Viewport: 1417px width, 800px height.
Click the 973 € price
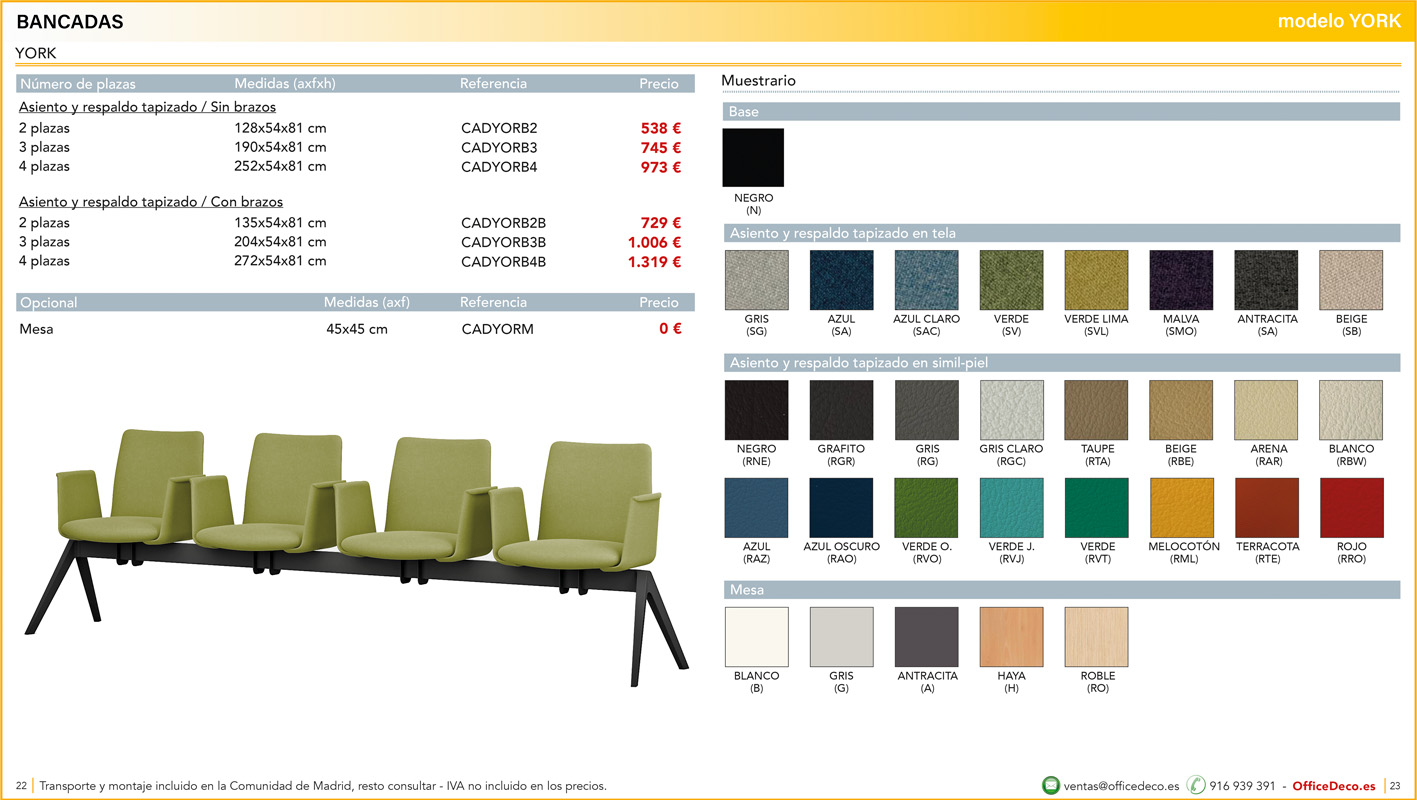point(661,166)
